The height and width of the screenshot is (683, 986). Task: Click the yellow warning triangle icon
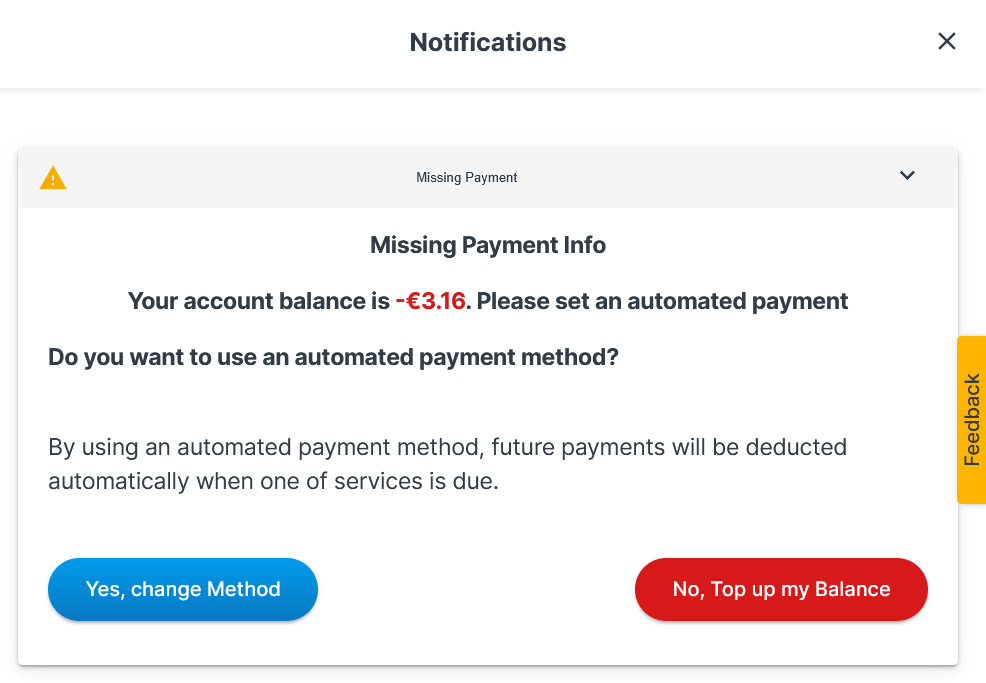(53, 178)
